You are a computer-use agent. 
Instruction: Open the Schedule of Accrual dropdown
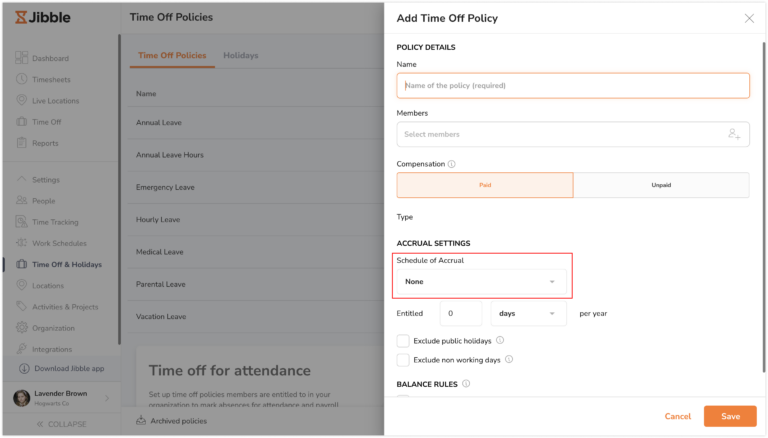(482, 282)
